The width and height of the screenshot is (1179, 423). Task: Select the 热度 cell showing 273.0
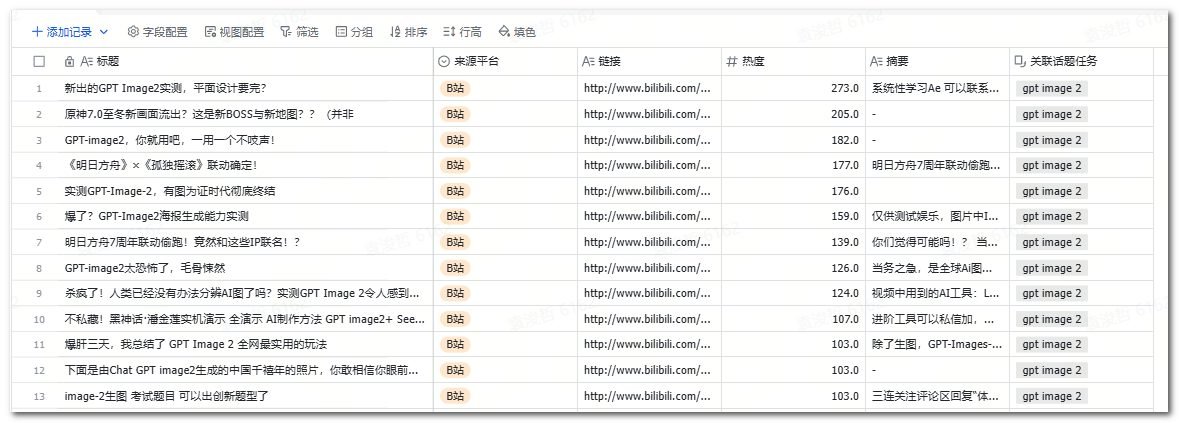[793, 89]
